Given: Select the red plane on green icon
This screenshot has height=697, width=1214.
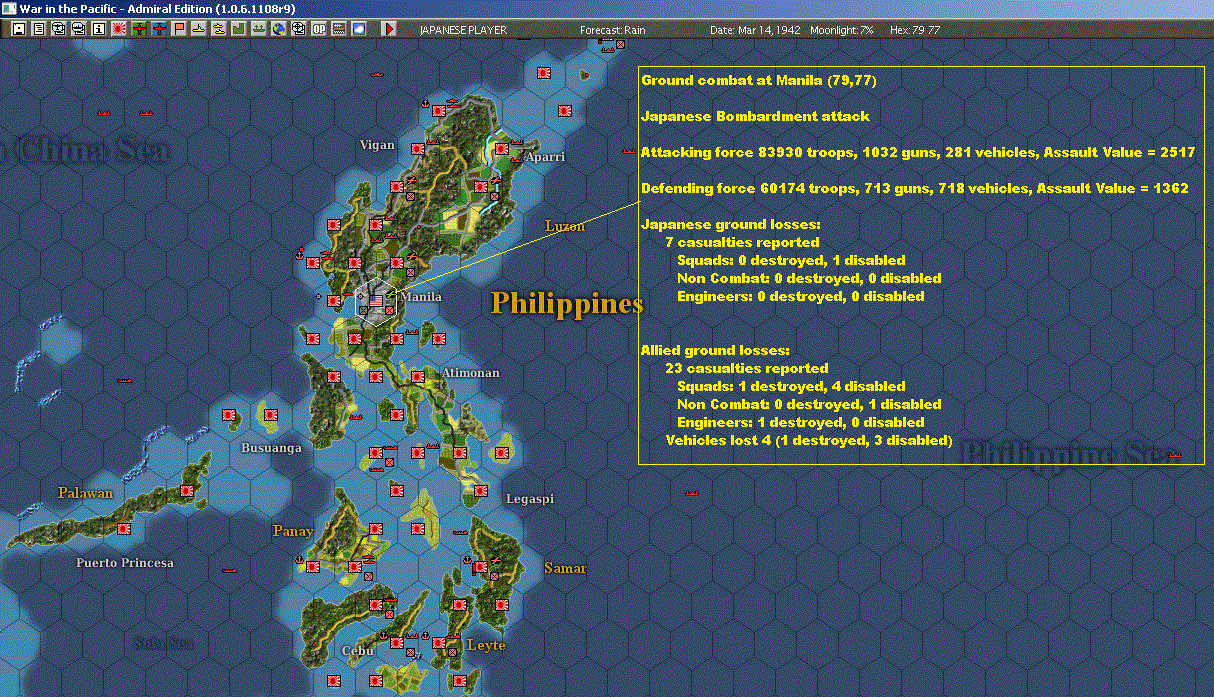Looking at the screenshot, I should click(x=139, y=29).
